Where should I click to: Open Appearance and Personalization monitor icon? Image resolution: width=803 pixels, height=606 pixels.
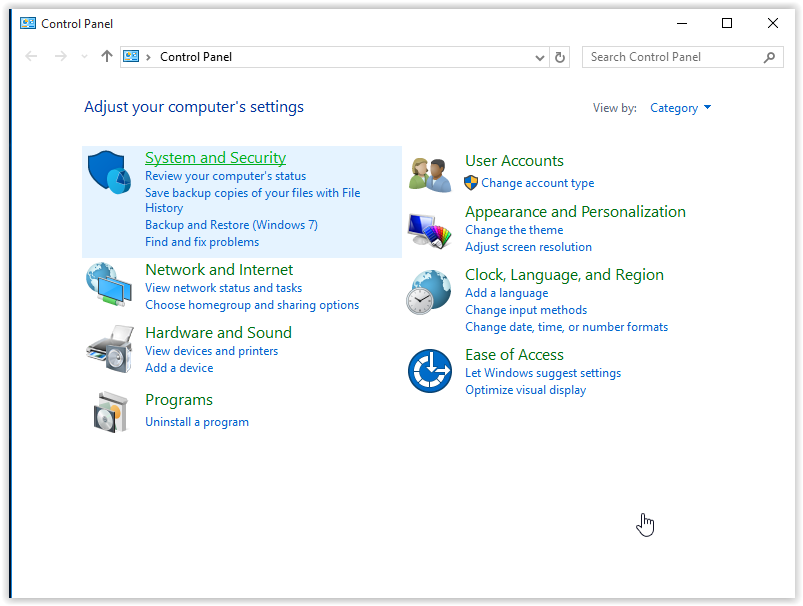click(x=430, y=231)
